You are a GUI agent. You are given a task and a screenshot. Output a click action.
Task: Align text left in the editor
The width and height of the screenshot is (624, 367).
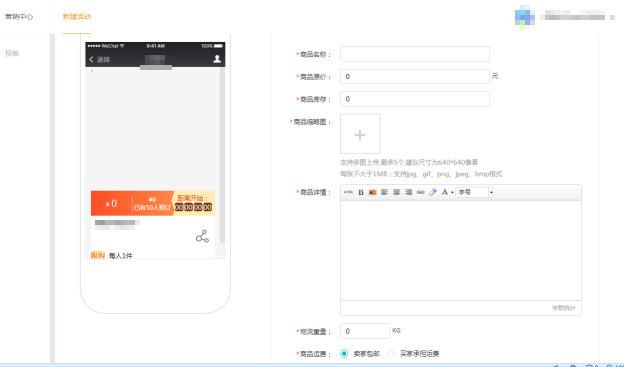[x=384, y=192]
